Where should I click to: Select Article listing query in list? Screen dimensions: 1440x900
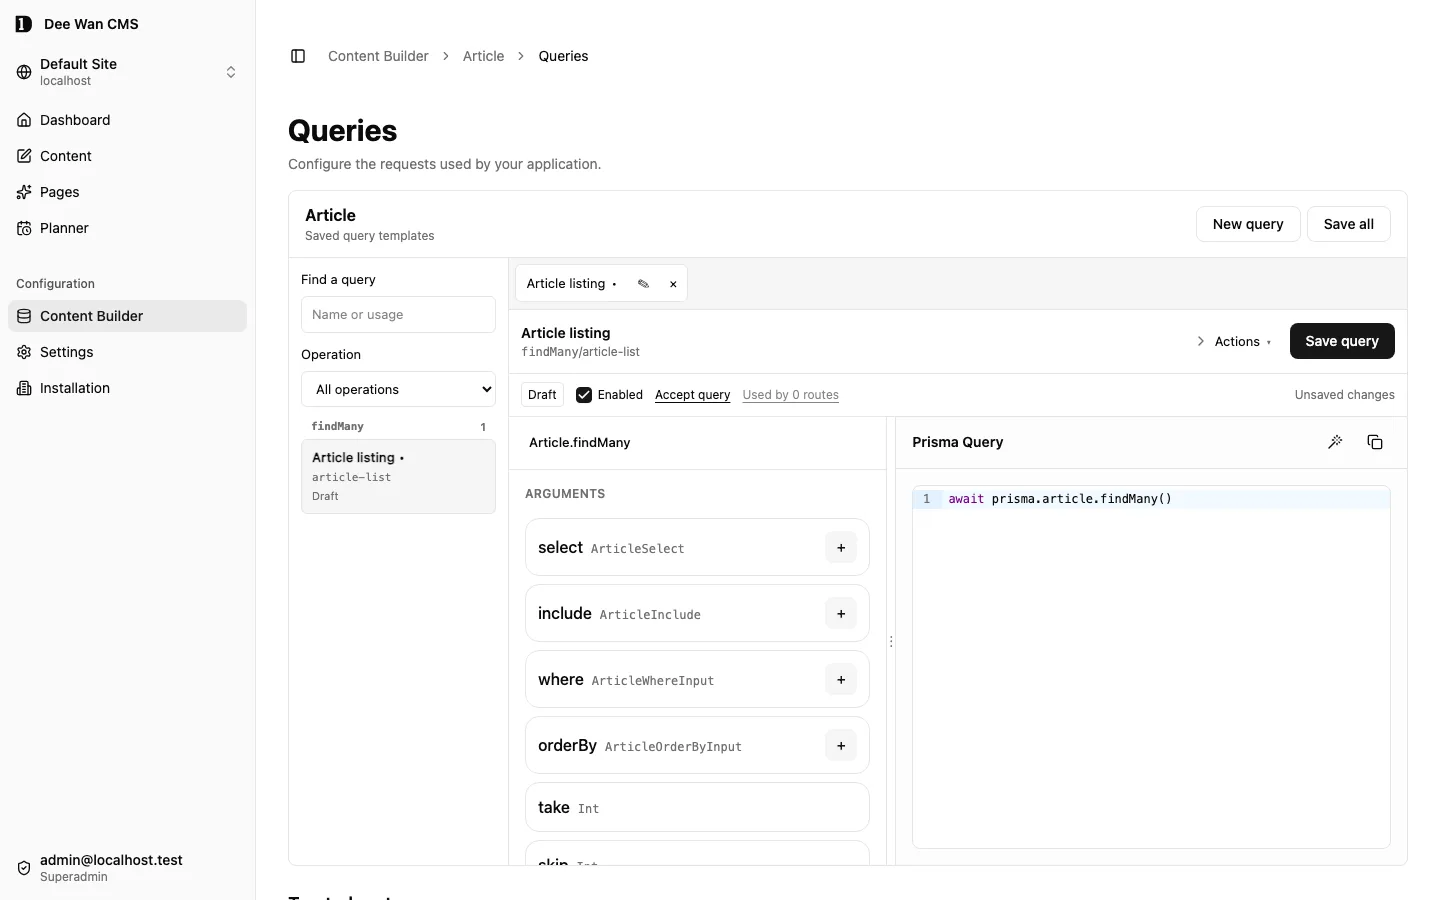click(398, 476)
